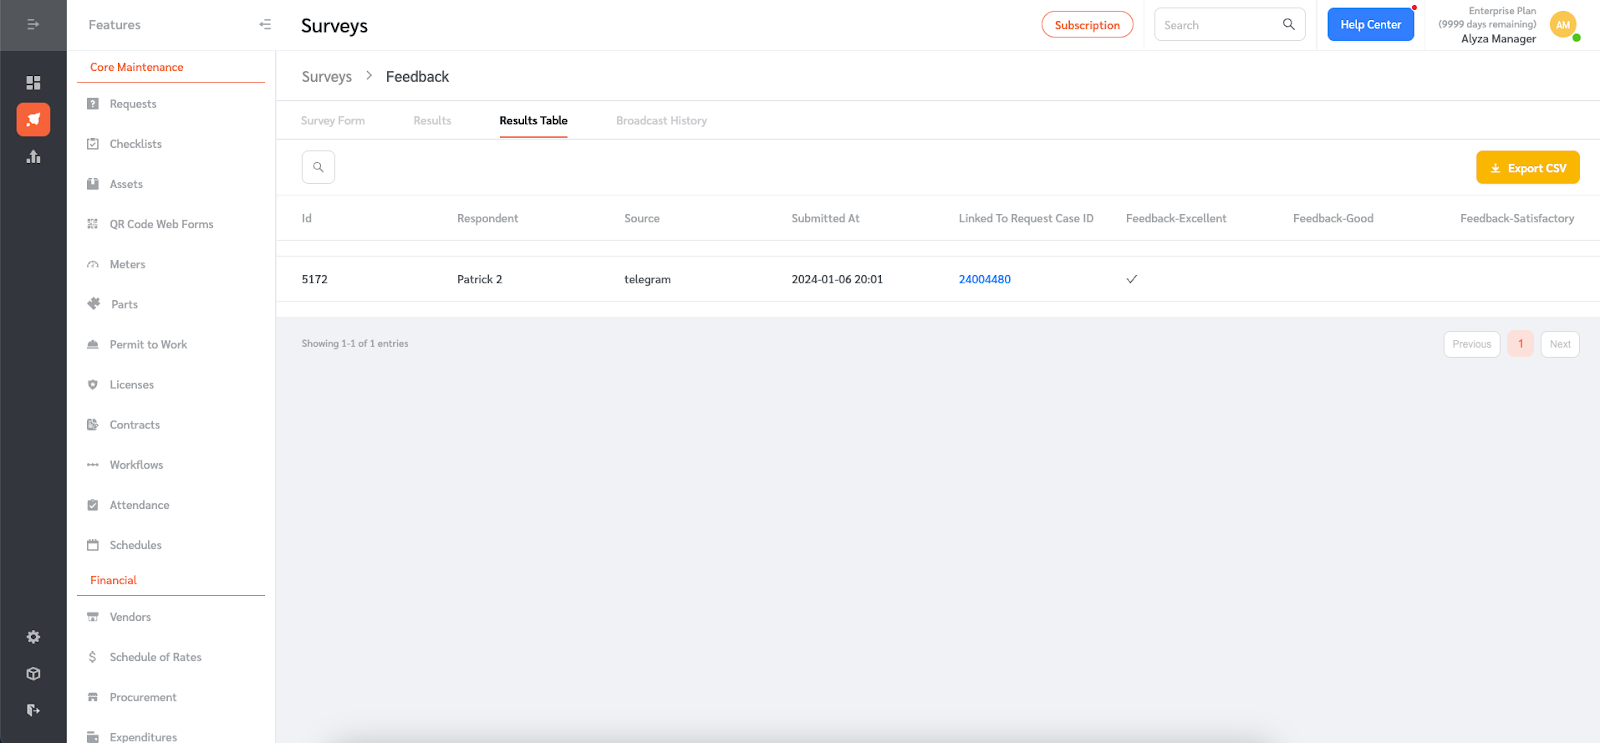Click the Vendors store icon
This screenshot has height=743, width=1600.
(x=93, y=617)
